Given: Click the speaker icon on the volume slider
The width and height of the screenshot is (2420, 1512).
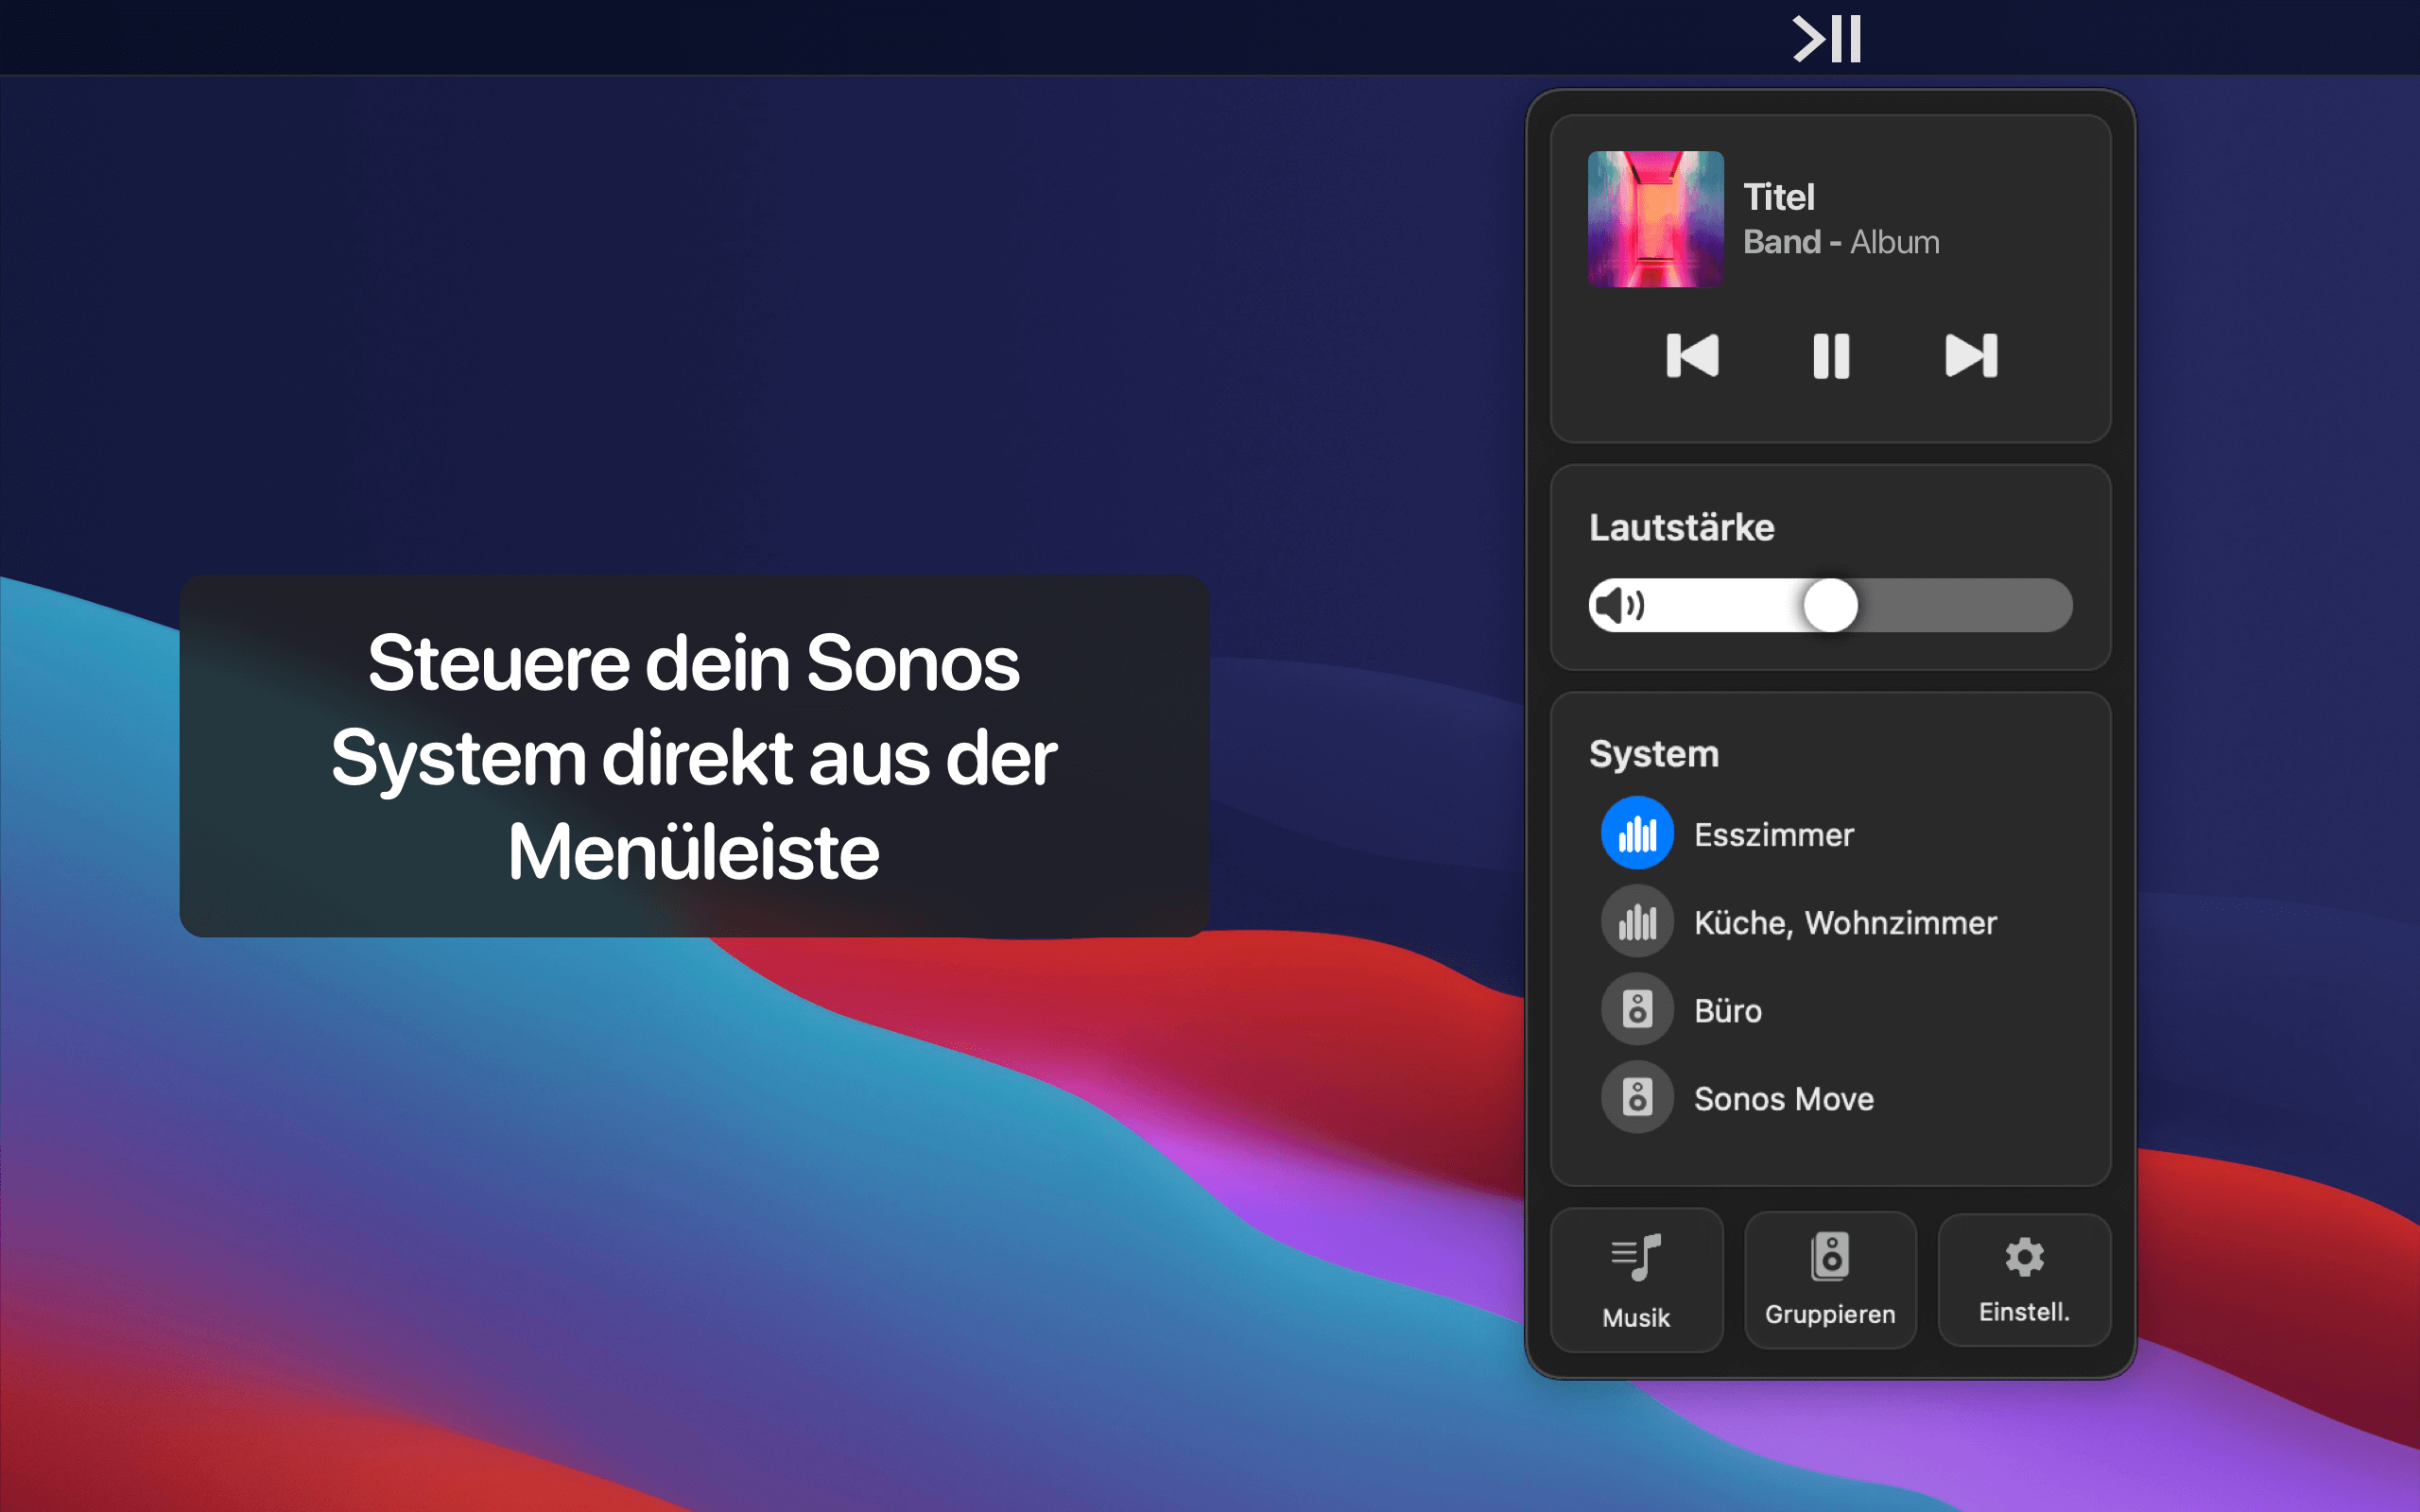Looking at the screenshot, I should (x=1619, y=605).
